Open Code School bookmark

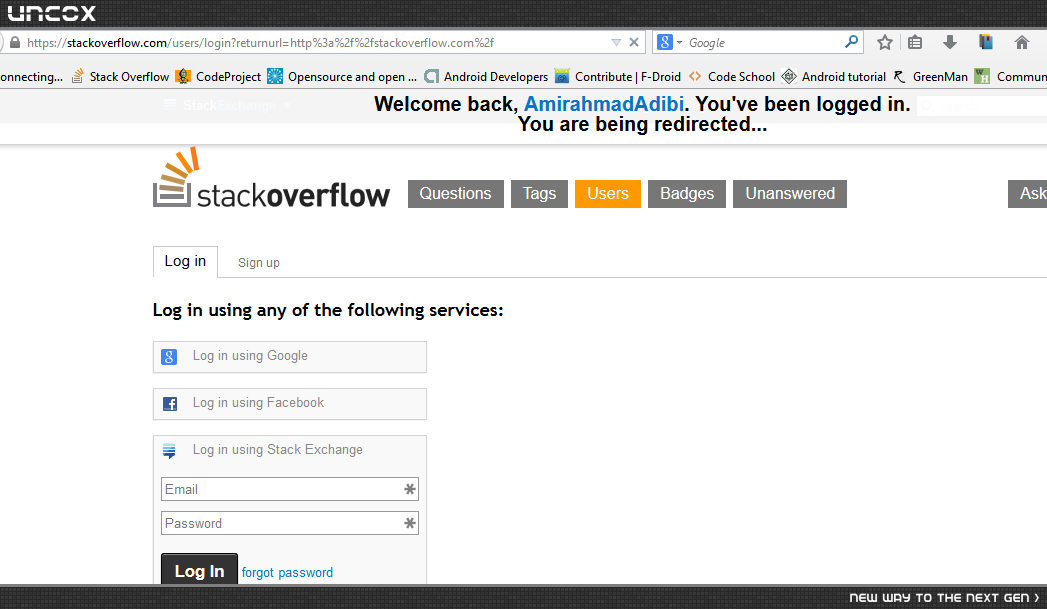pyautogui.click(x=731, y=77)
